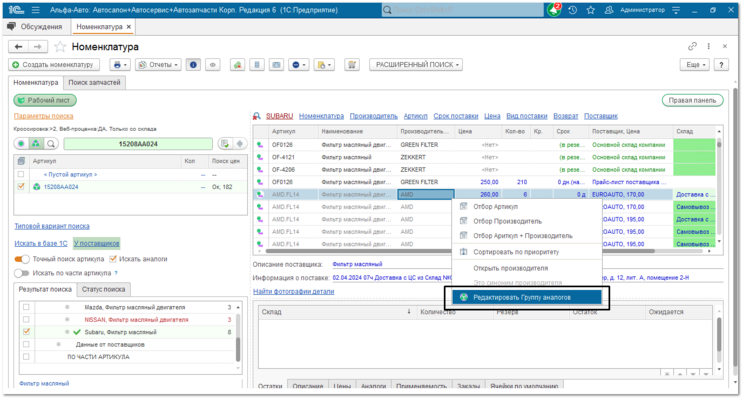Open Типовой вариант поиска link
The width and height of the screenshot is (743, 399).
coord(52,226)
